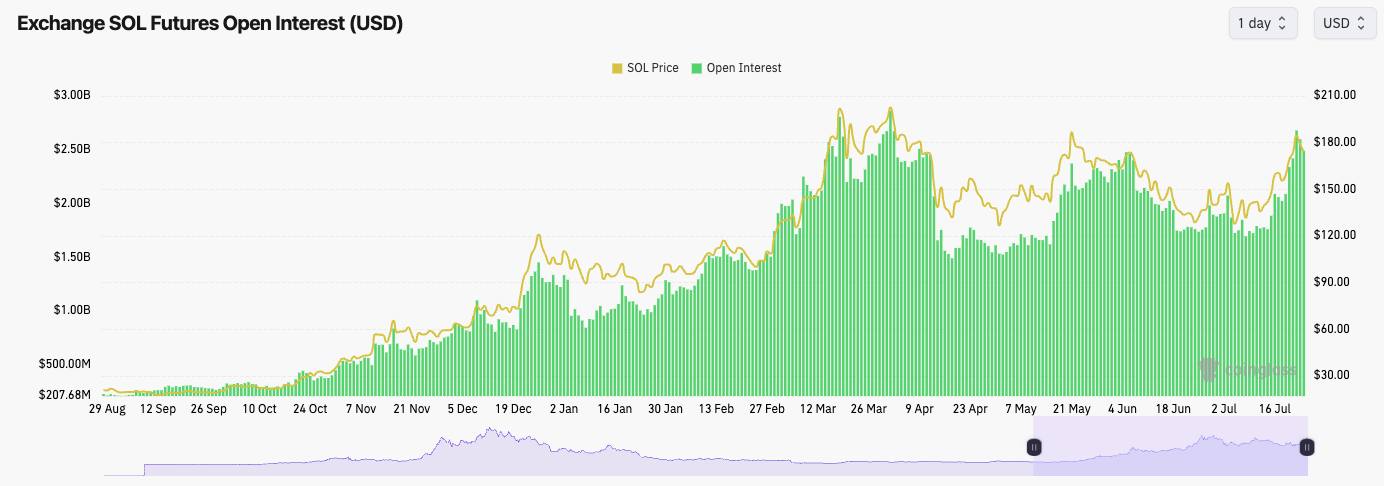The width and height of the screenshot is (1384, 486).
Task: Open the 1 day interval dropdown
Action: 1263,23
